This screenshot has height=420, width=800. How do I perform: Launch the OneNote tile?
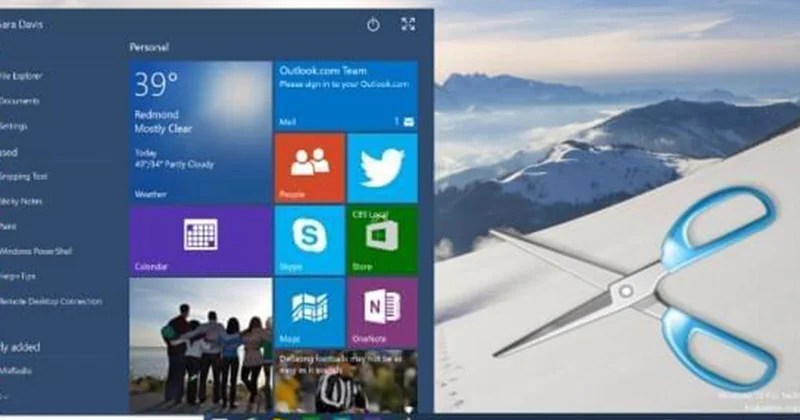click(383, 313)
